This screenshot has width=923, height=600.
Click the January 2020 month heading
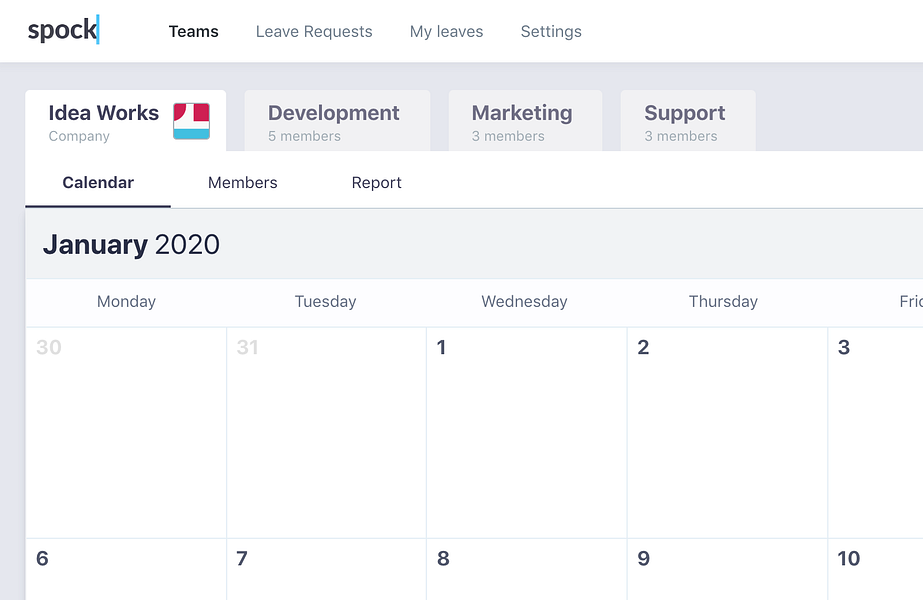[131, 244]
